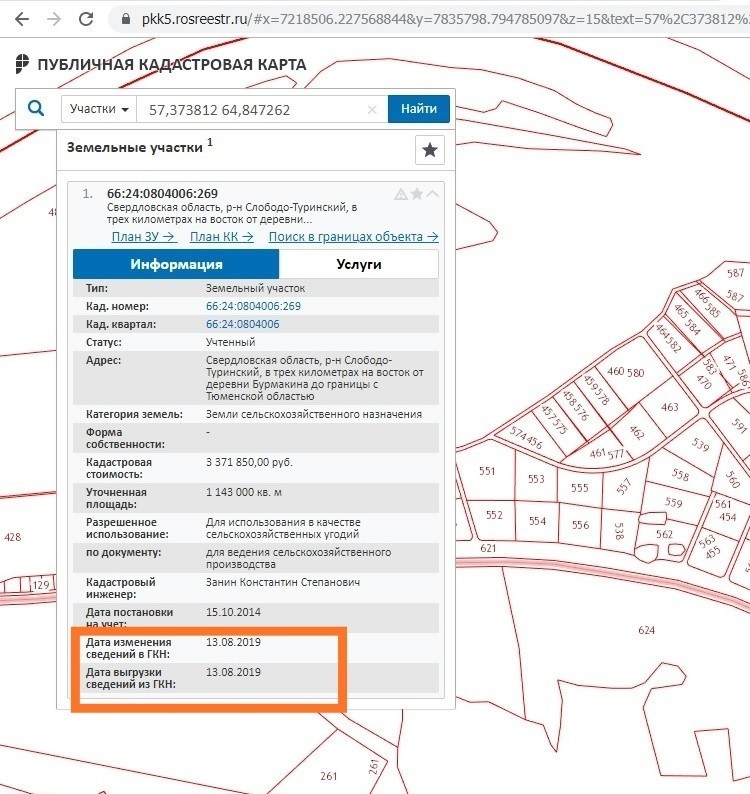Image resolution: width=750 pixels, height=794 pixels.
Task: Click cadastral number link 66:24:0804006:269
Action: [253, 306]
